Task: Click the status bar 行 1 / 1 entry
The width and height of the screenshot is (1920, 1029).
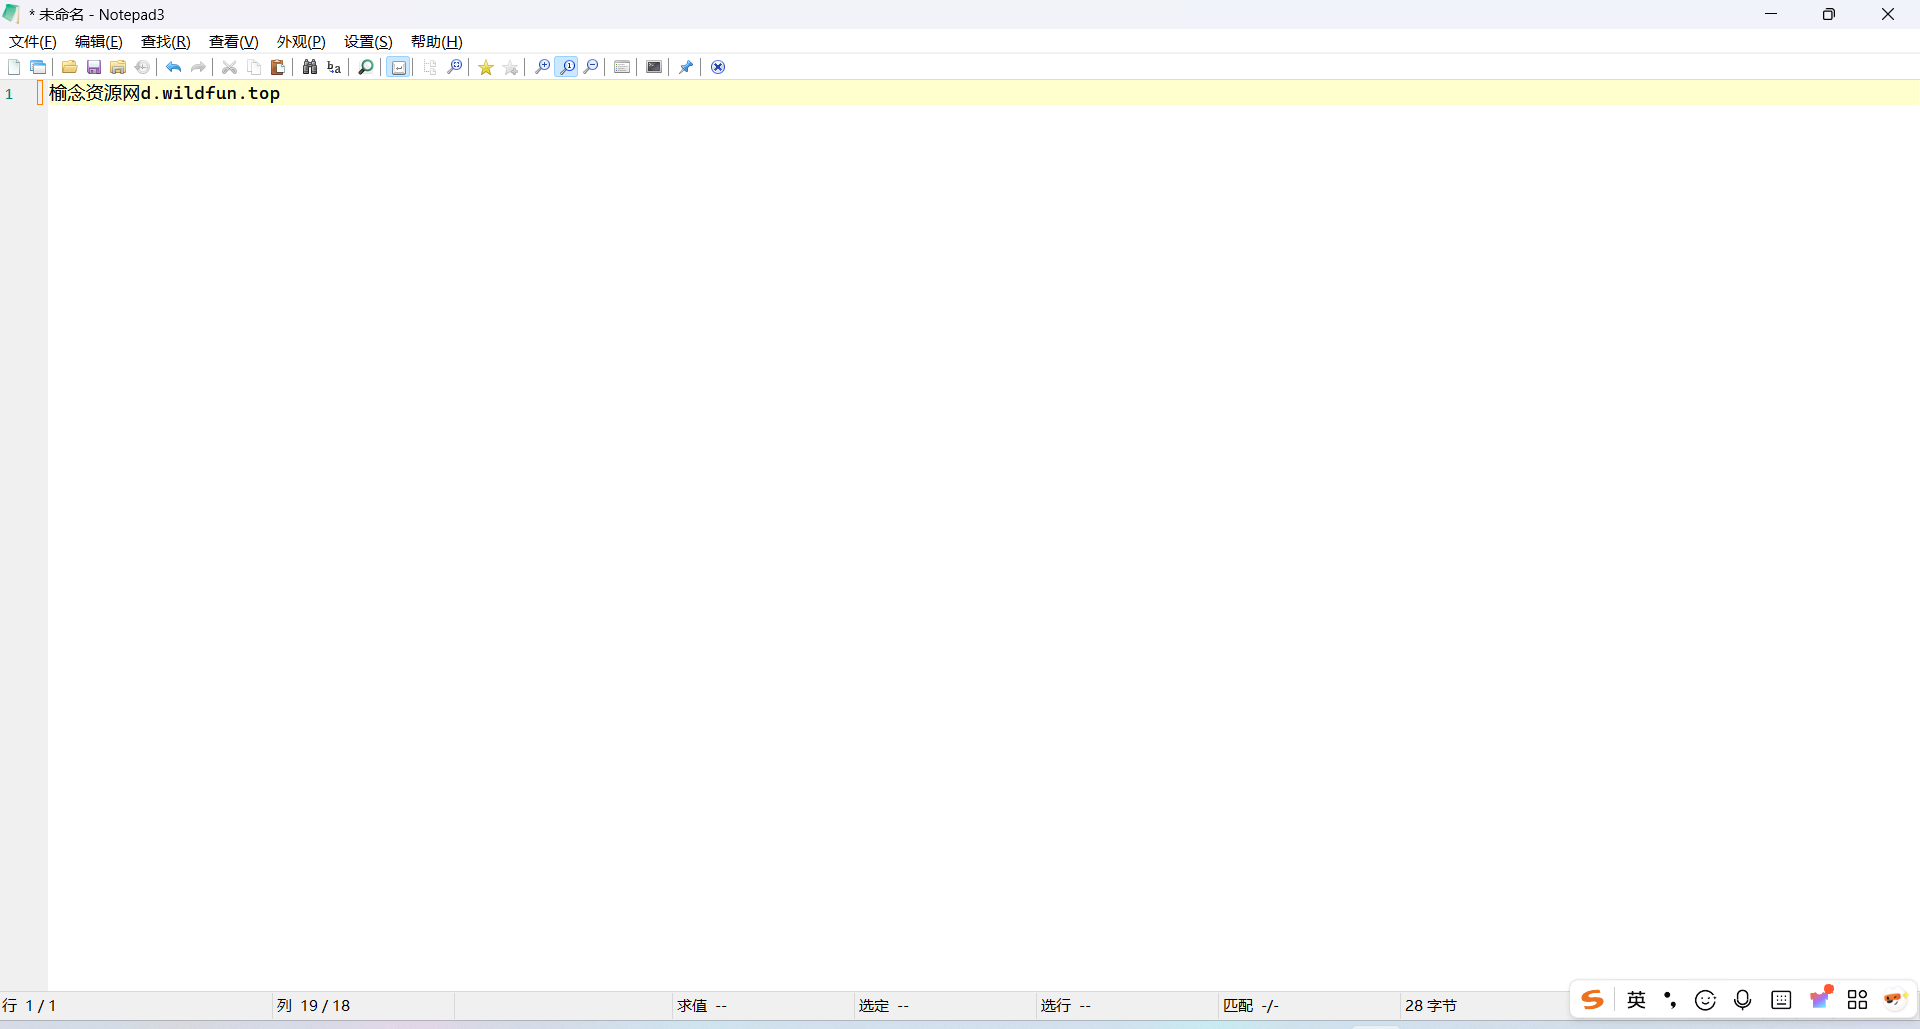Action: pyautogui.click(x=30, y=1005)
